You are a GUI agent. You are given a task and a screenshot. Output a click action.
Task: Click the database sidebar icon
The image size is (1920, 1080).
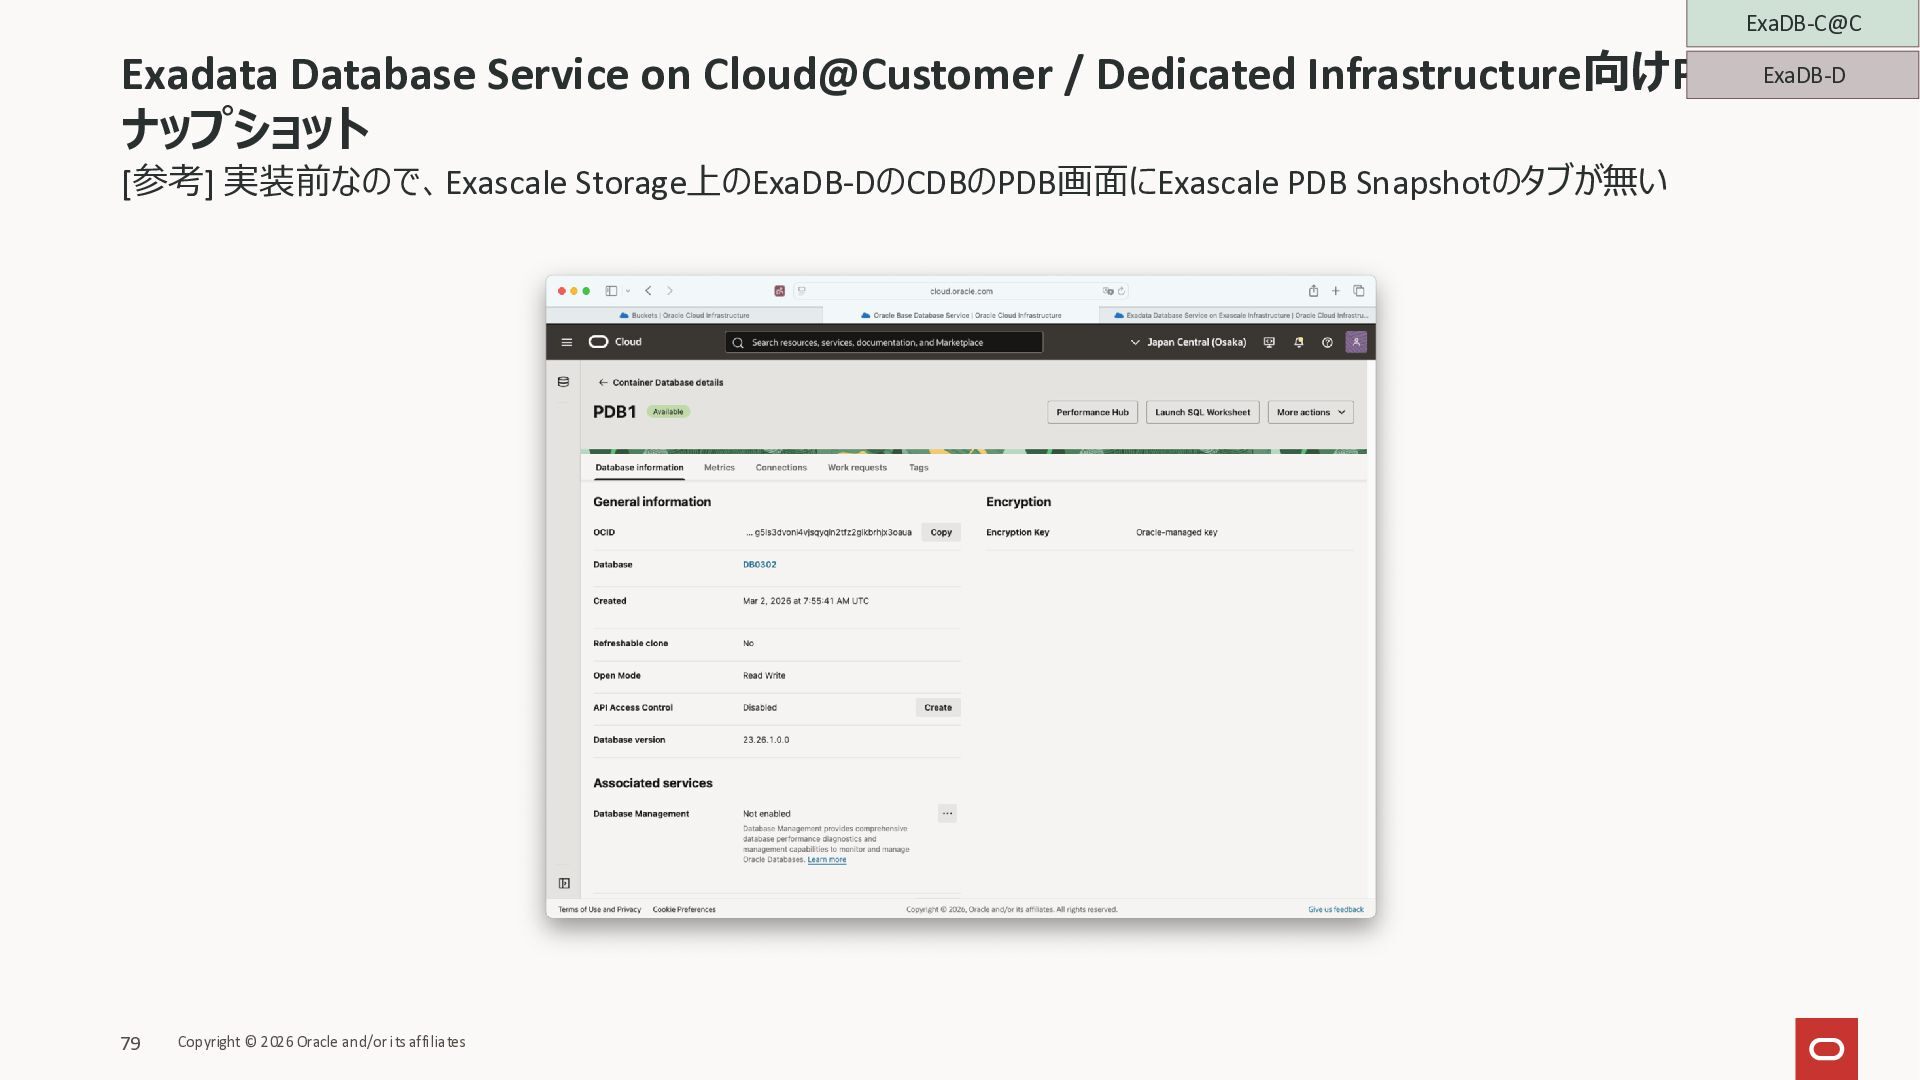pos(563,382)
